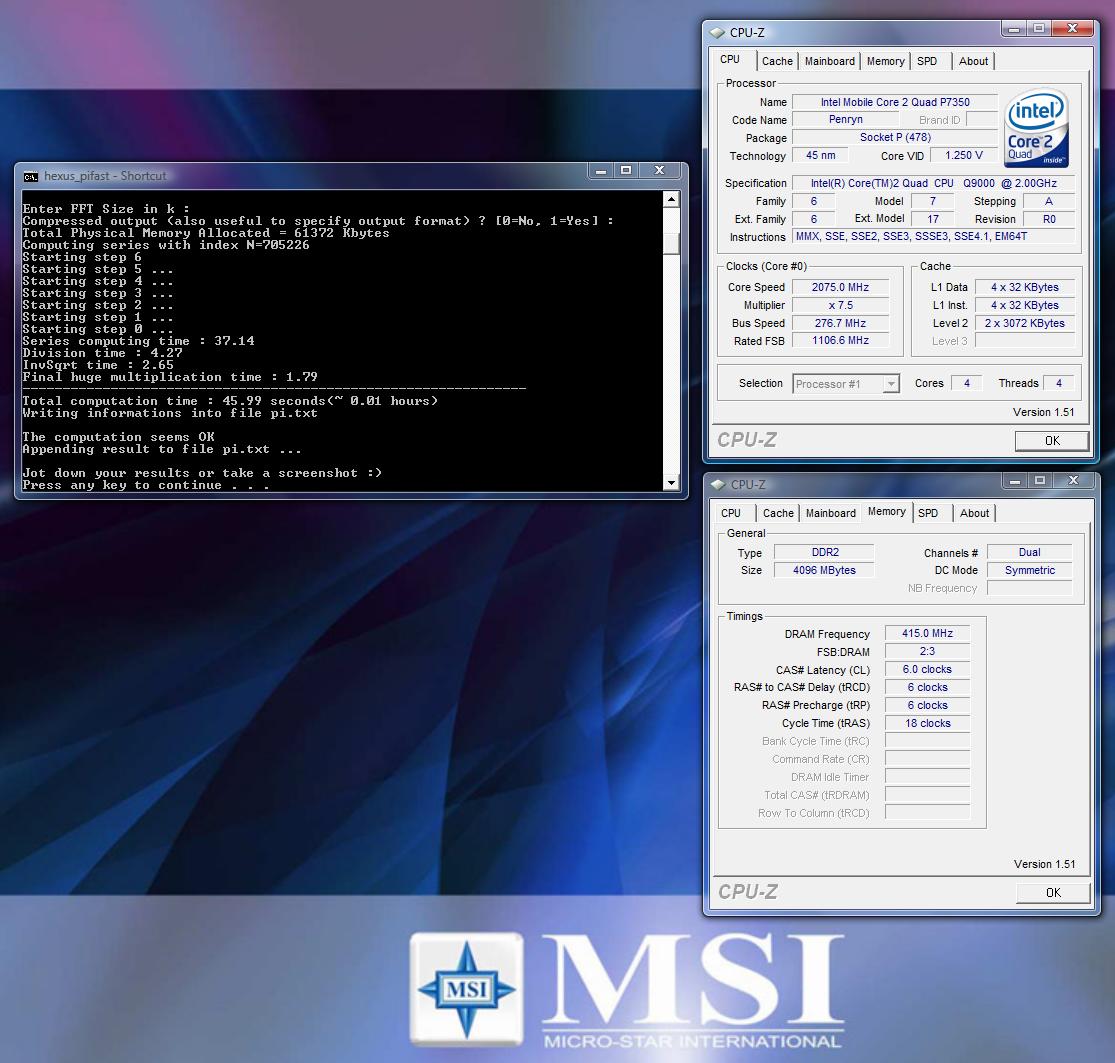The width and height of the screenshot is (1115, 1063).
Task: Maximize the hexus_pifast console window
Action: tap(626, 171)
